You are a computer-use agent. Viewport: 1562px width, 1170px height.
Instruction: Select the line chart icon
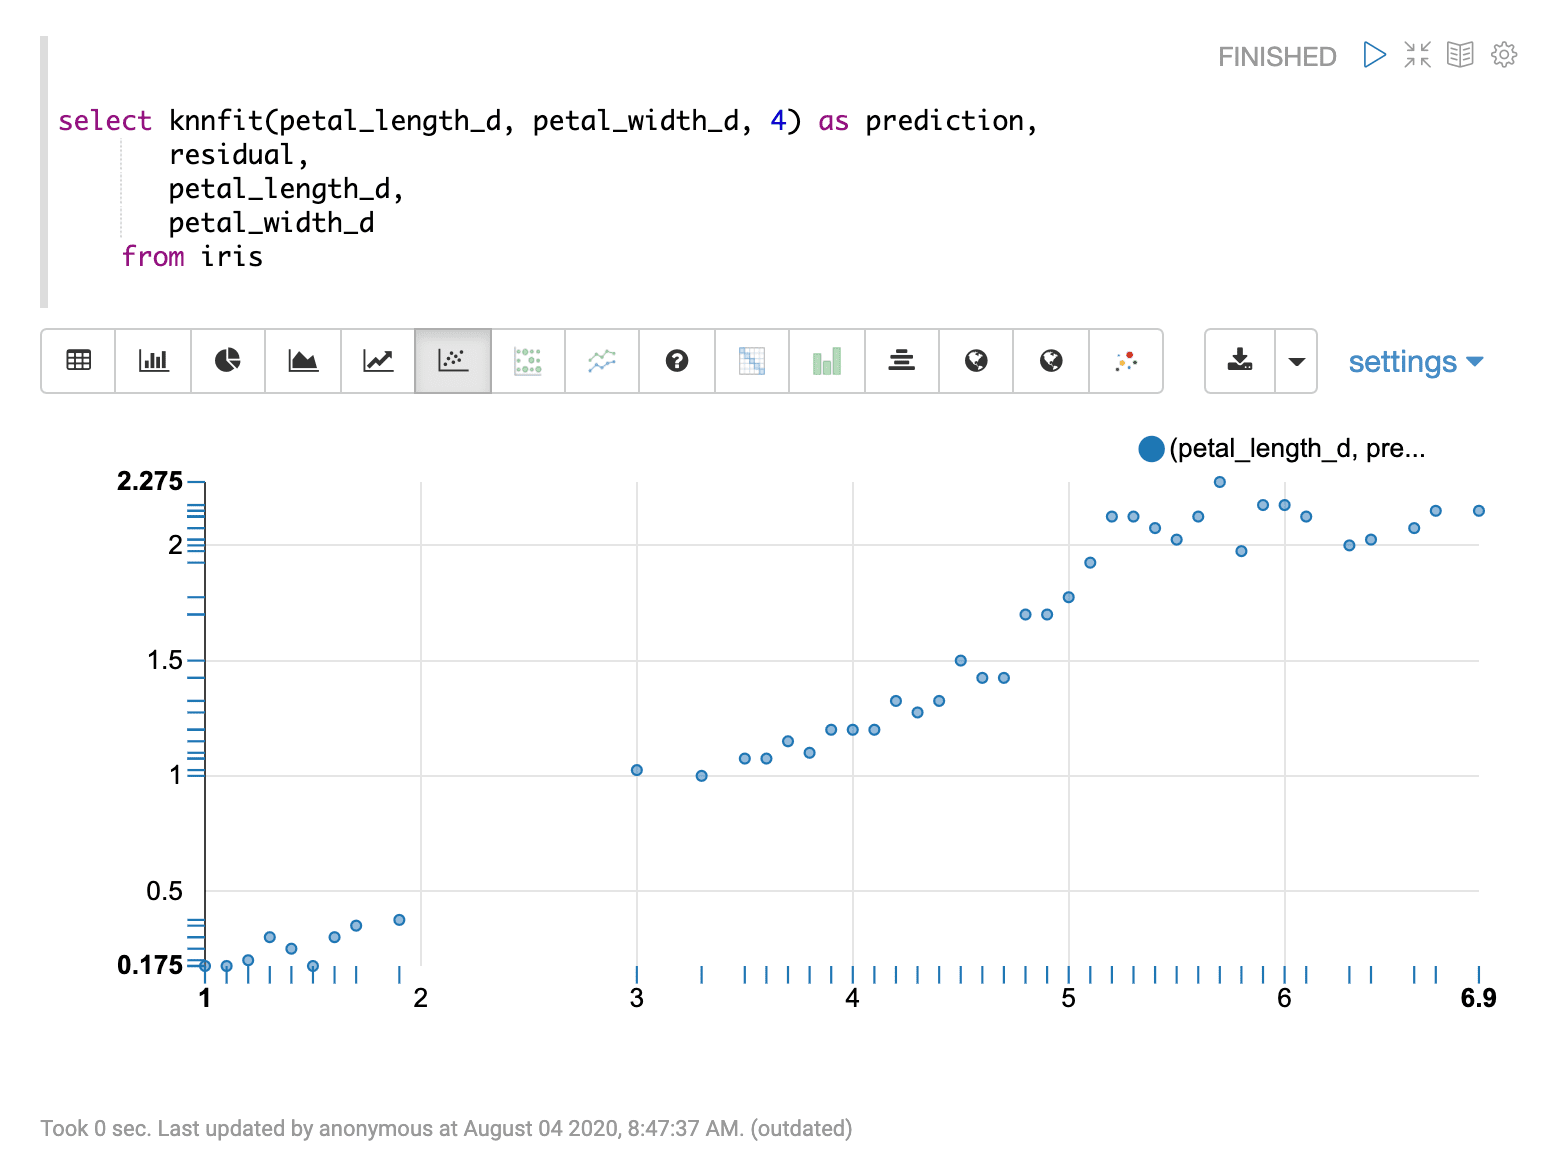(378, 361)
